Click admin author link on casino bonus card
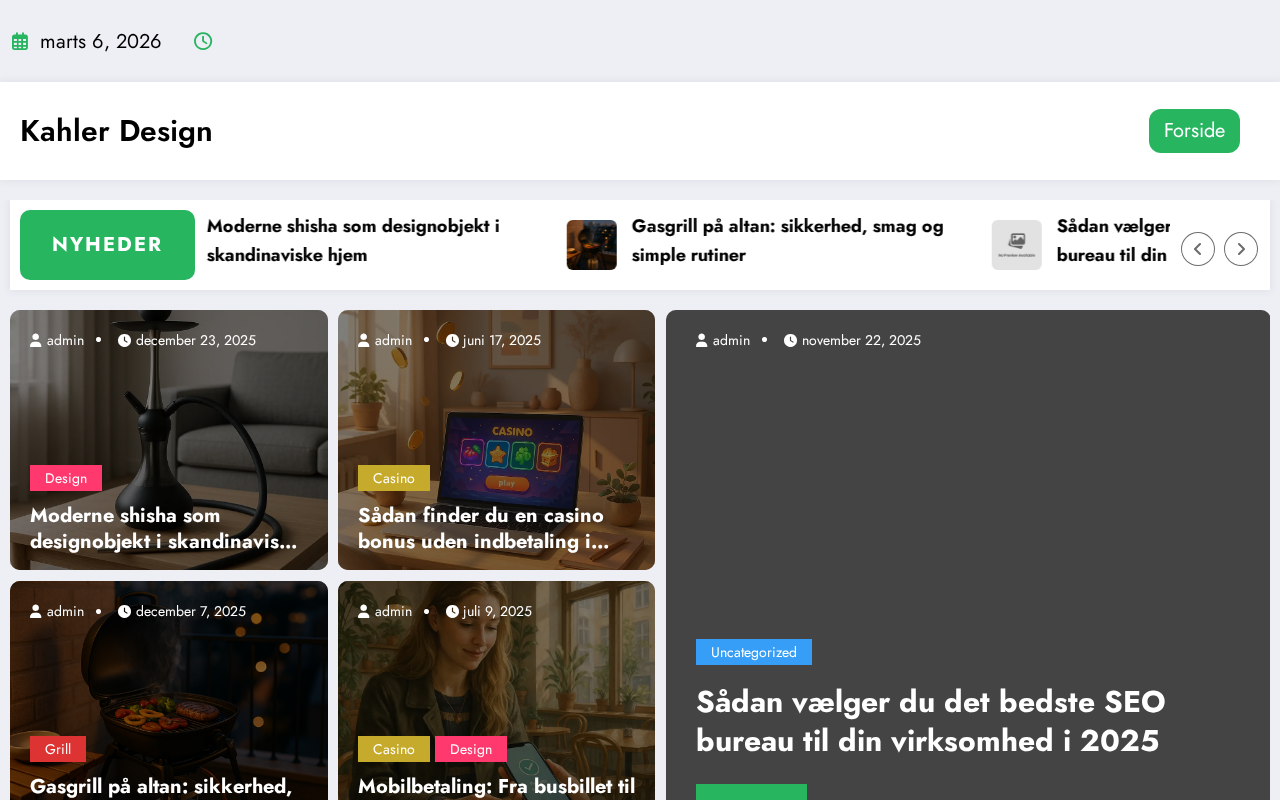Image resolution: width=1280 pixels, height=800 pixels. tap(393, 340)
